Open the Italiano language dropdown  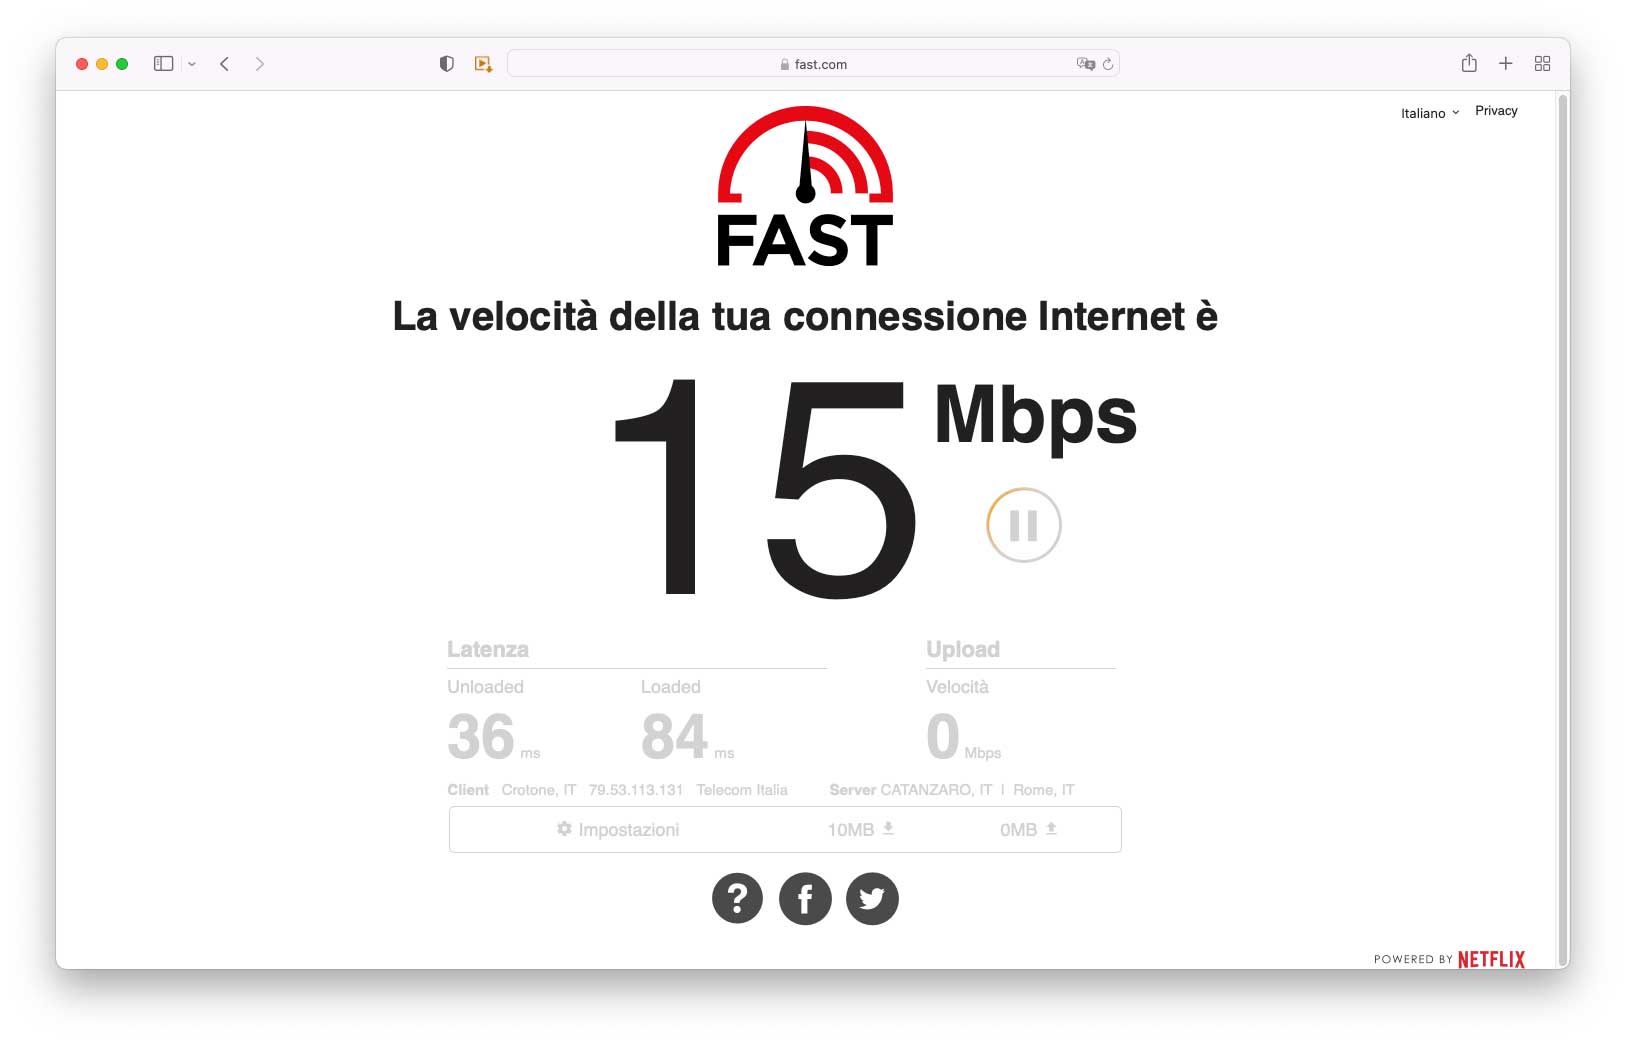tap(1430, 113)
